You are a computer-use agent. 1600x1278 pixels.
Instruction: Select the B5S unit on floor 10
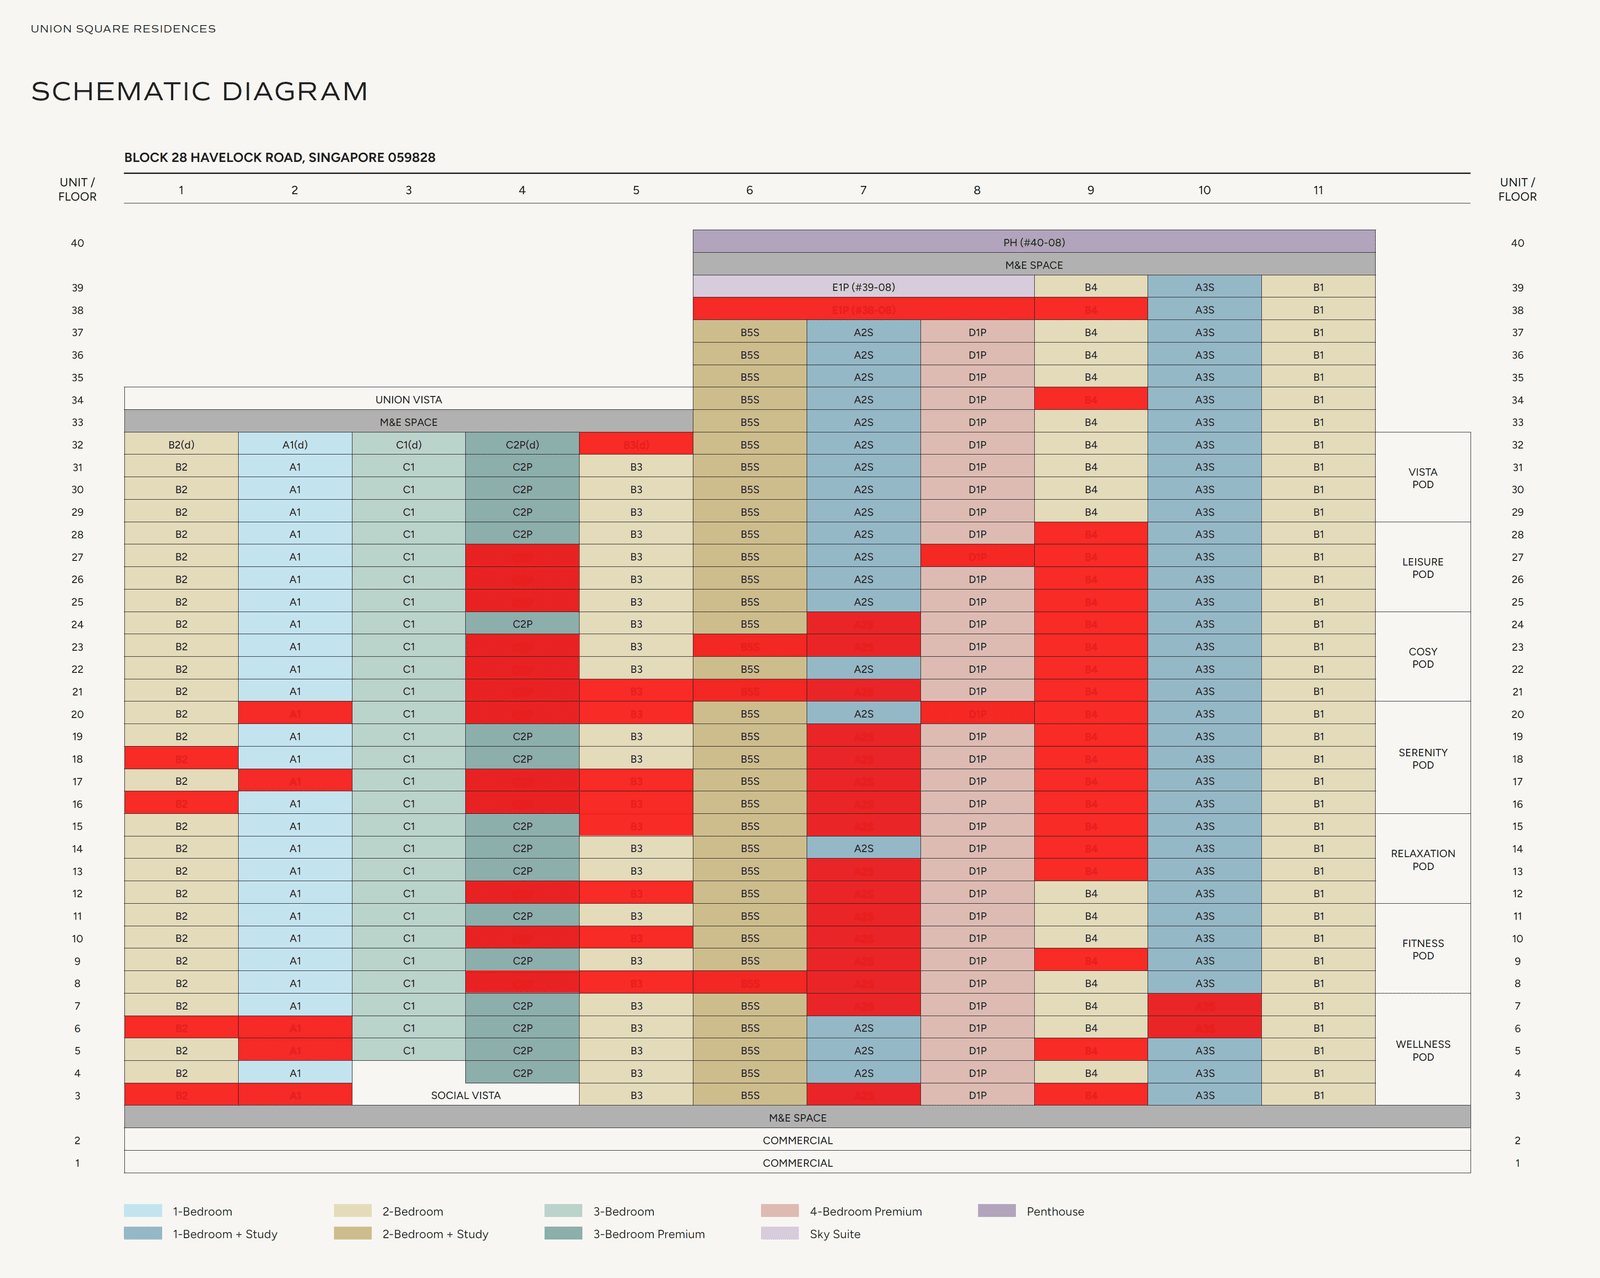[x=750, y=938]
